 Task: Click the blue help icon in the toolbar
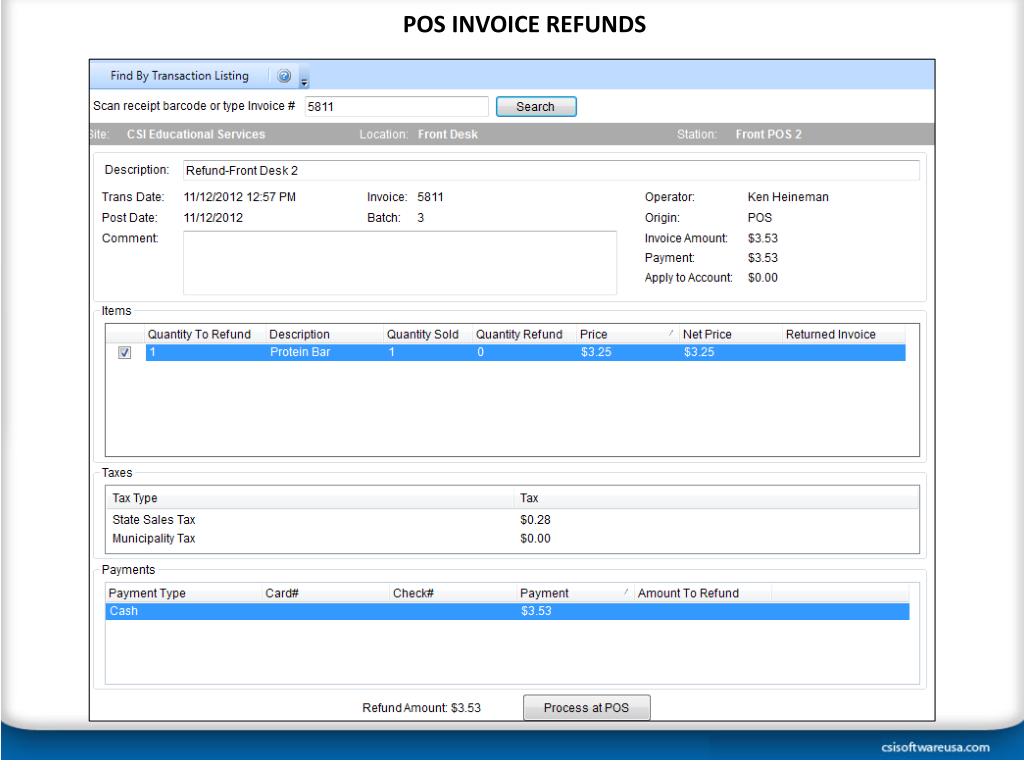pyautogui.click(x=284, y=76)
